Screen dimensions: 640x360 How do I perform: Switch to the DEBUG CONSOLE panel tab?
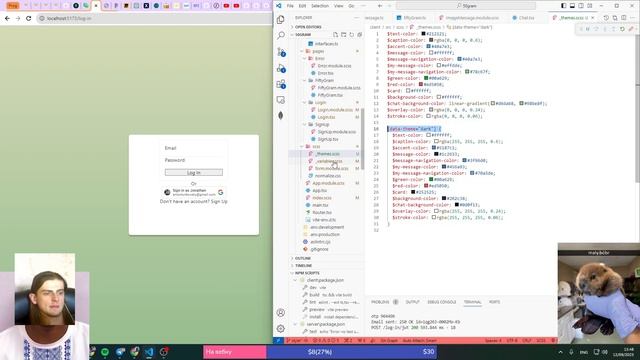tap(442, 302)
